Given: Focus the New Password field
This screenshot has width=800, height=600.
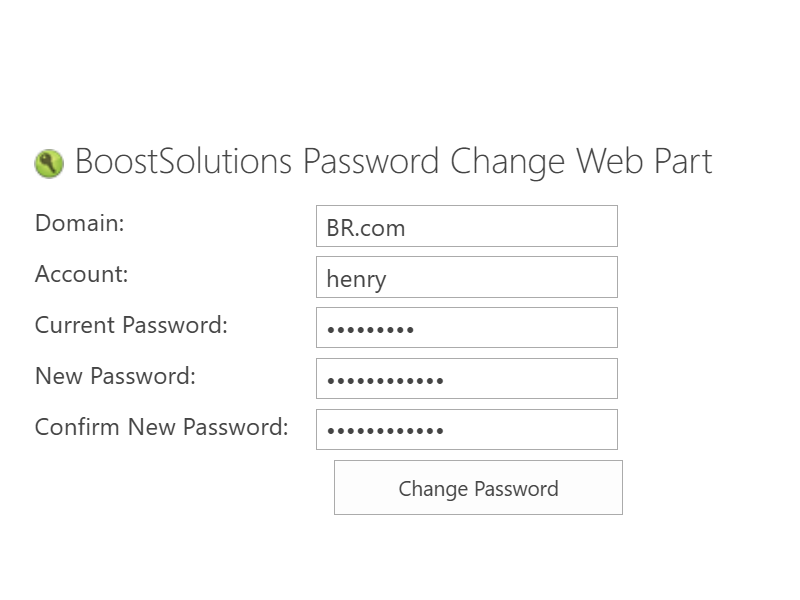Looking at the screenshot, I should click(x=467, y=379).
